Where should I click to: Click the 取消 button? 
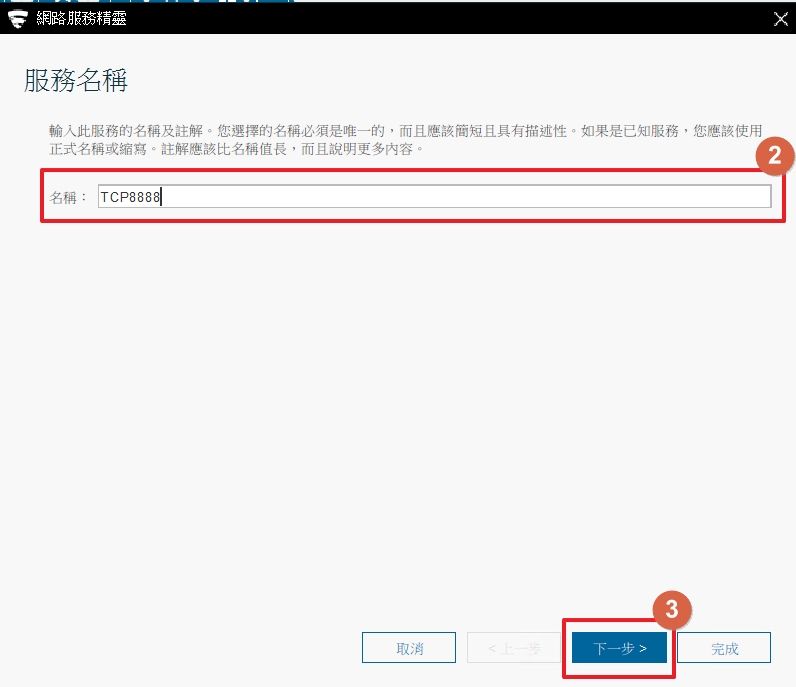[x=409, y=648]
